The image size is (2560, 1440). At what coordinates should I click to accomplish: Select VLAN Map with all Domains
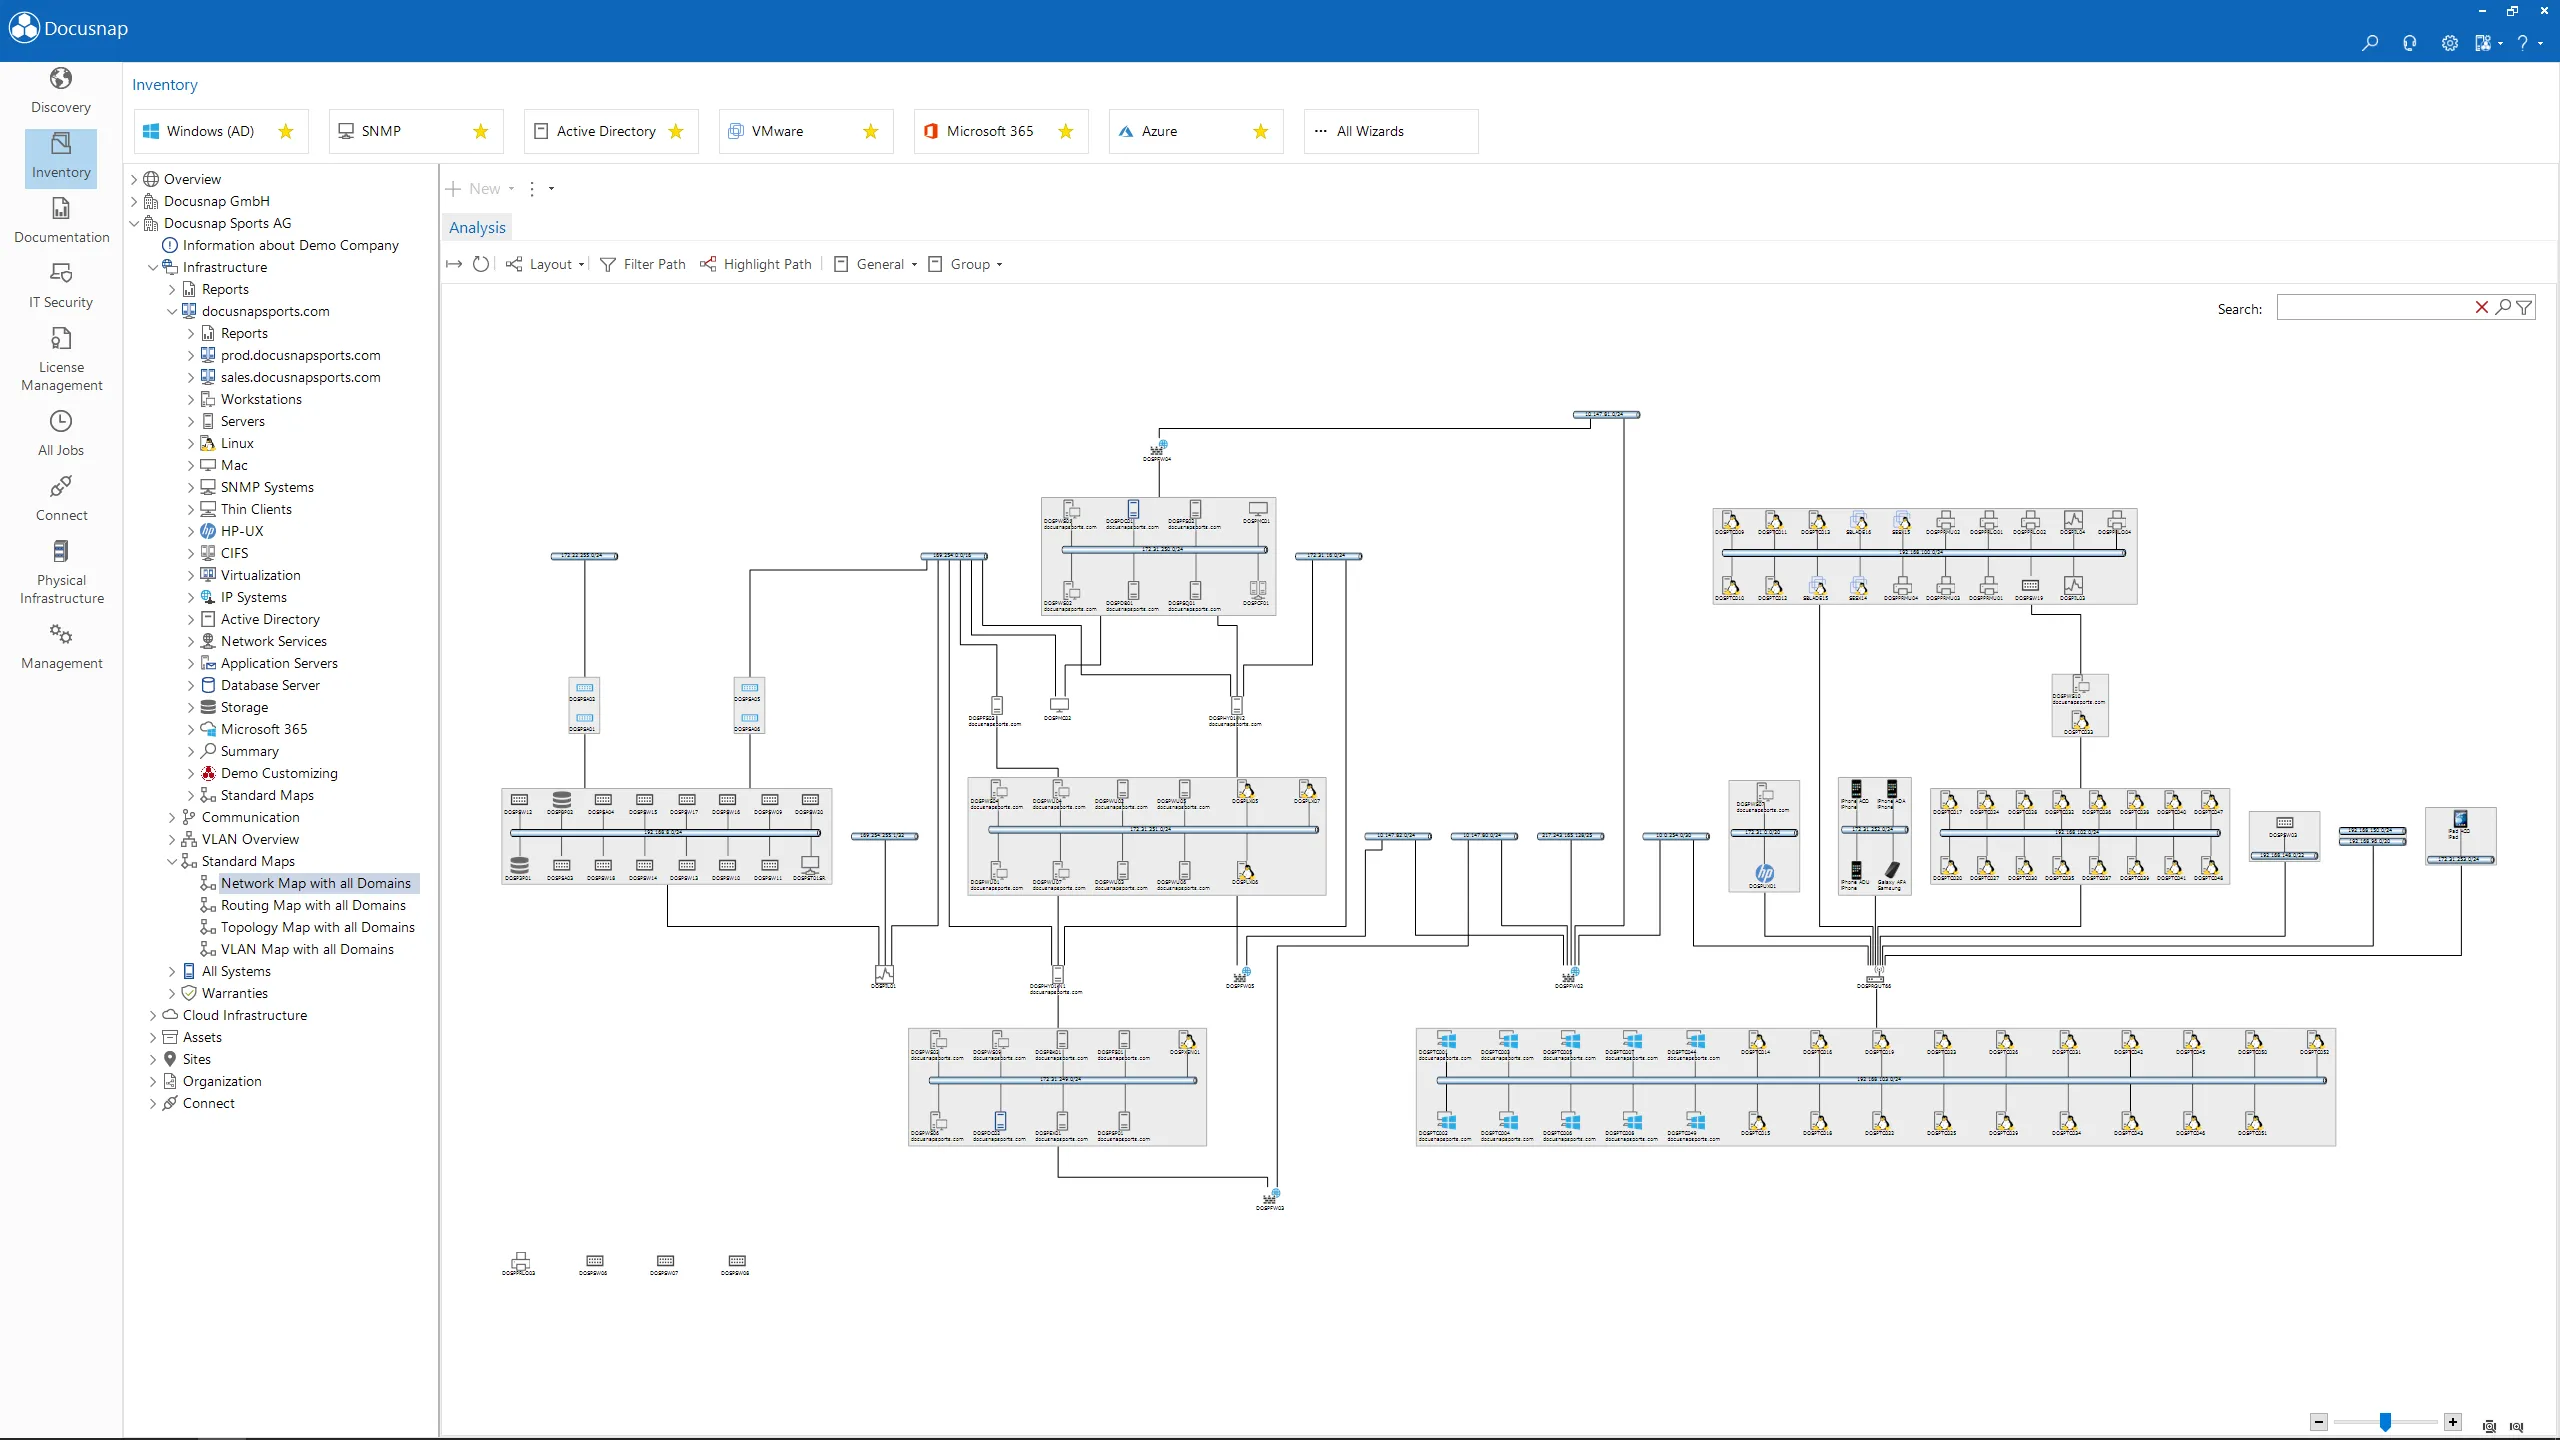[x=307, y=949]
